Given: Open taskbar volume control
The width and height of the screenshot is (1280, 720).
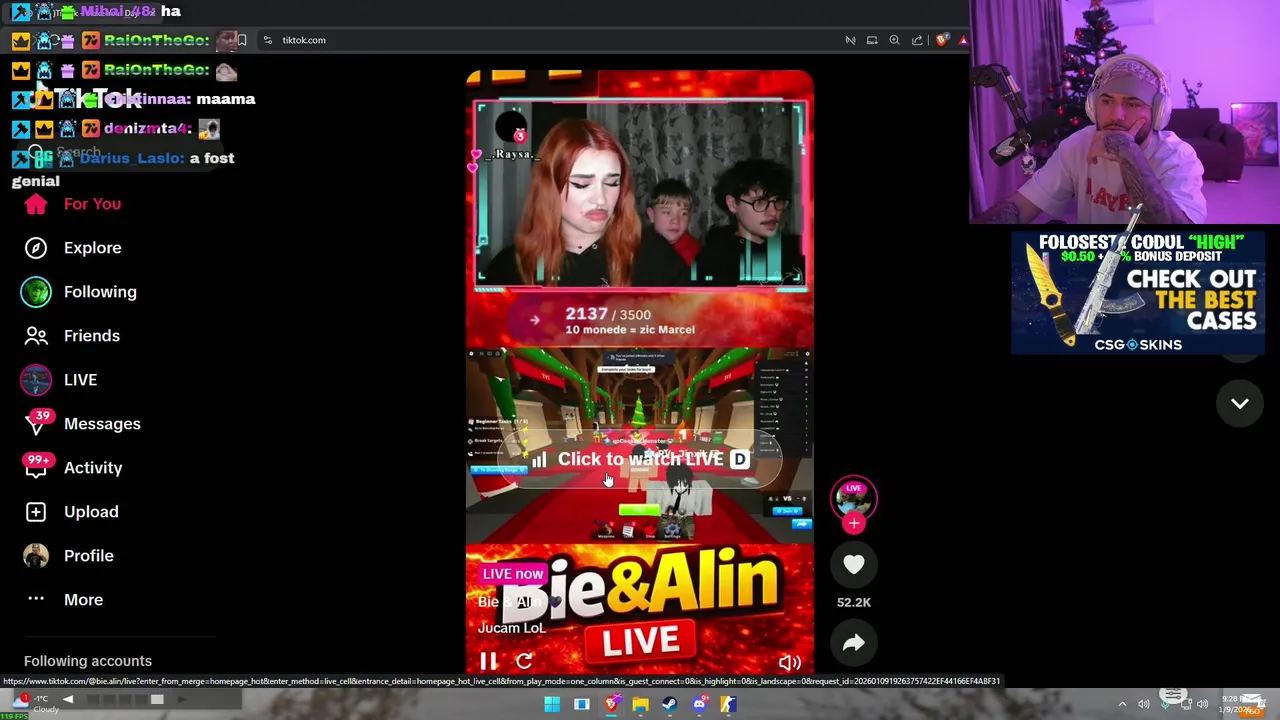Looking at the screenshot, I should click(1202, 704).
